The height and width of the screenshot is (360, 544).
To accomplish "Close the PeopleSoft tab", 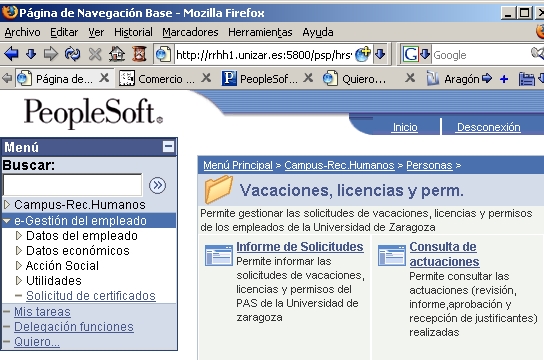I will point(308,78).
